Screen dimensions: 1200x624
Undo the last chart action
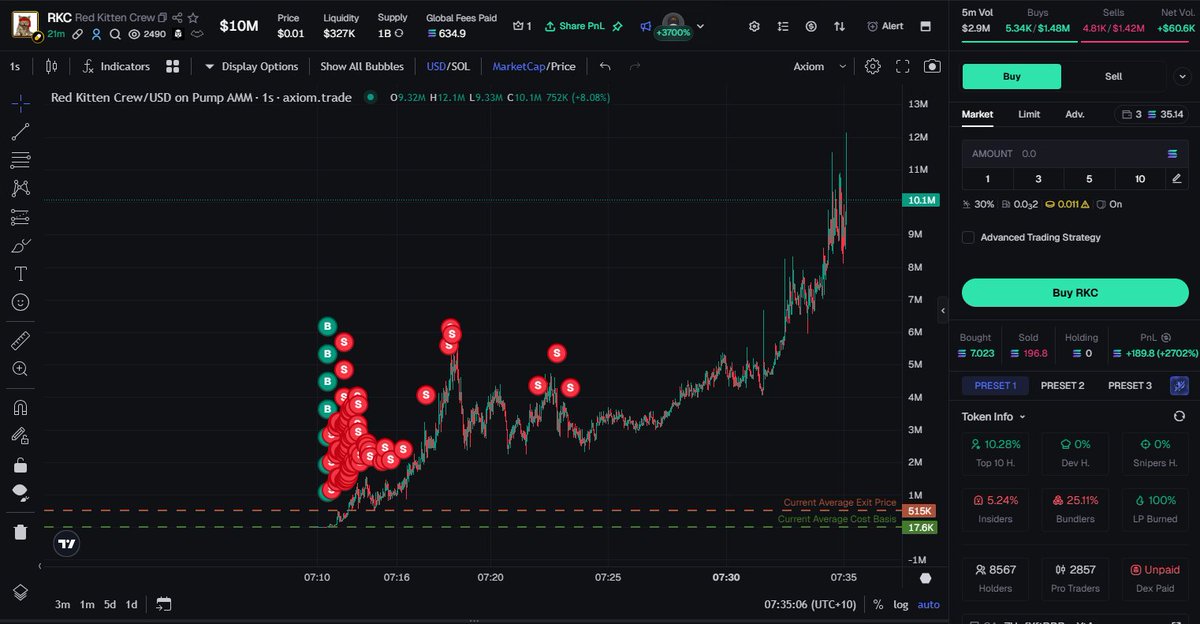click(605, 66)
